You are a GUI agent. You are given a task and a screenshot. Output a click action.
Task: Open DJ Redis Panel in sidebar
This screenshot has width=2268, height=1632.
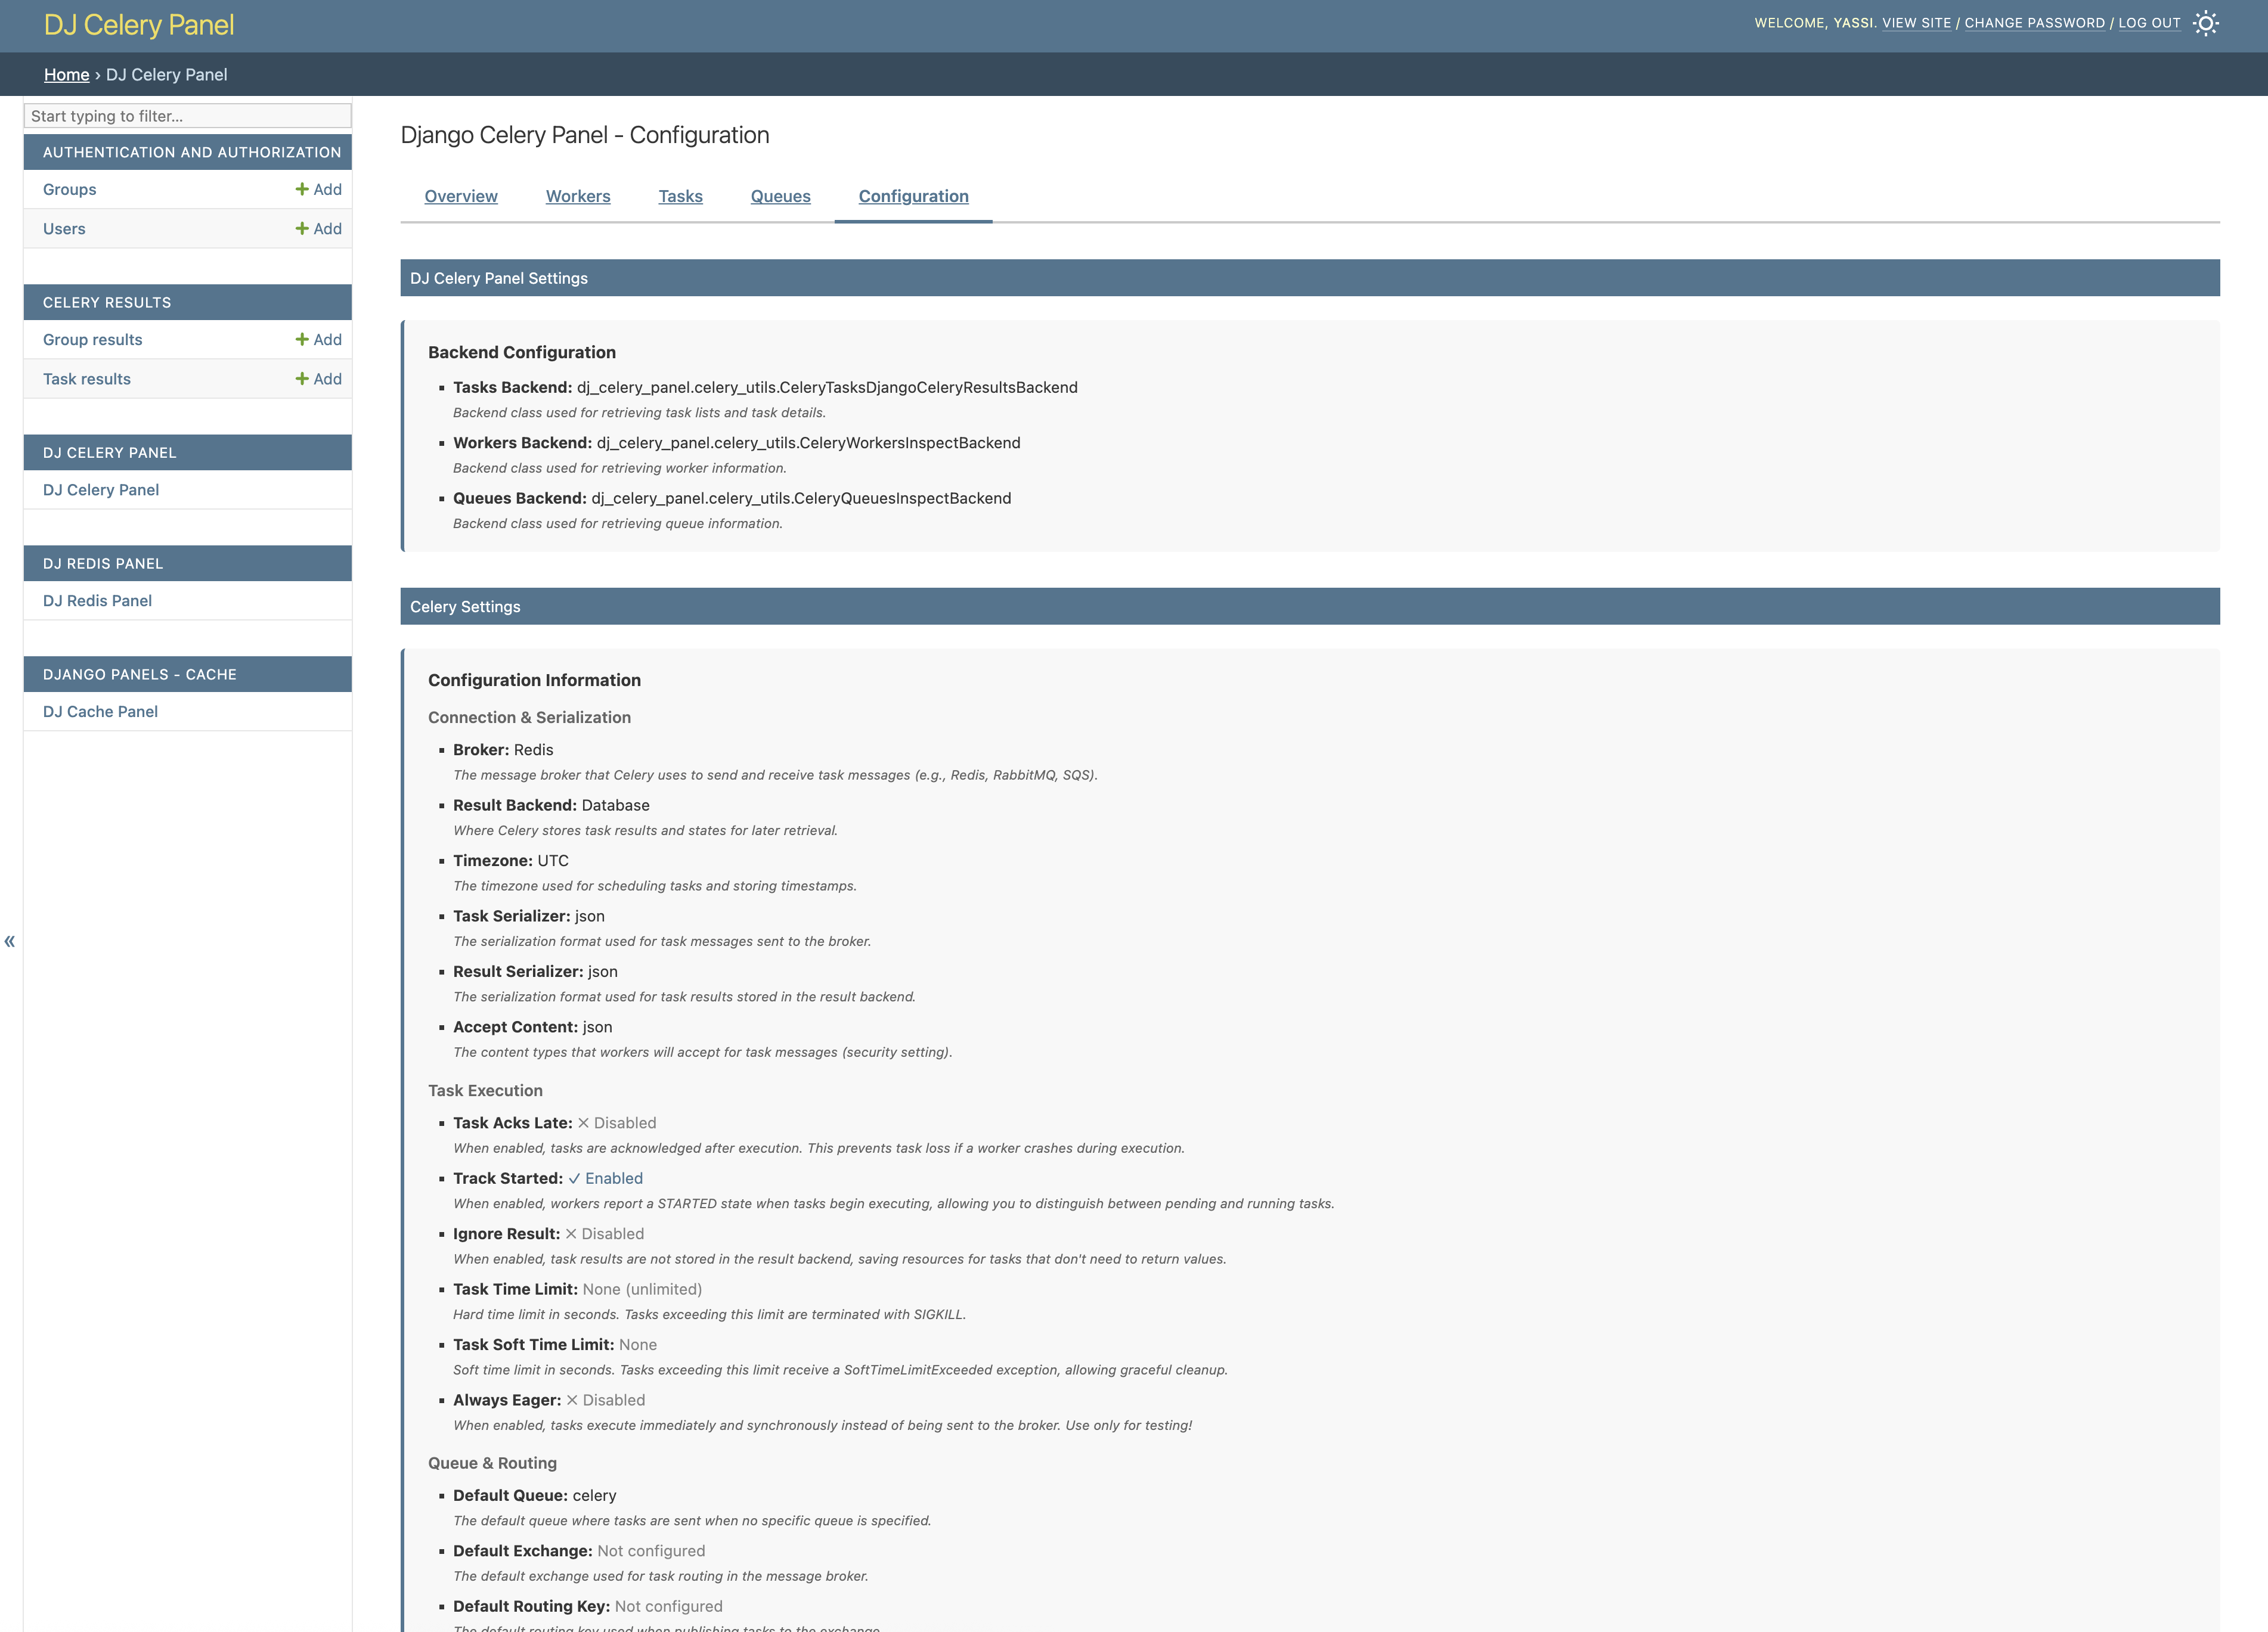click(x=97, y=601)
